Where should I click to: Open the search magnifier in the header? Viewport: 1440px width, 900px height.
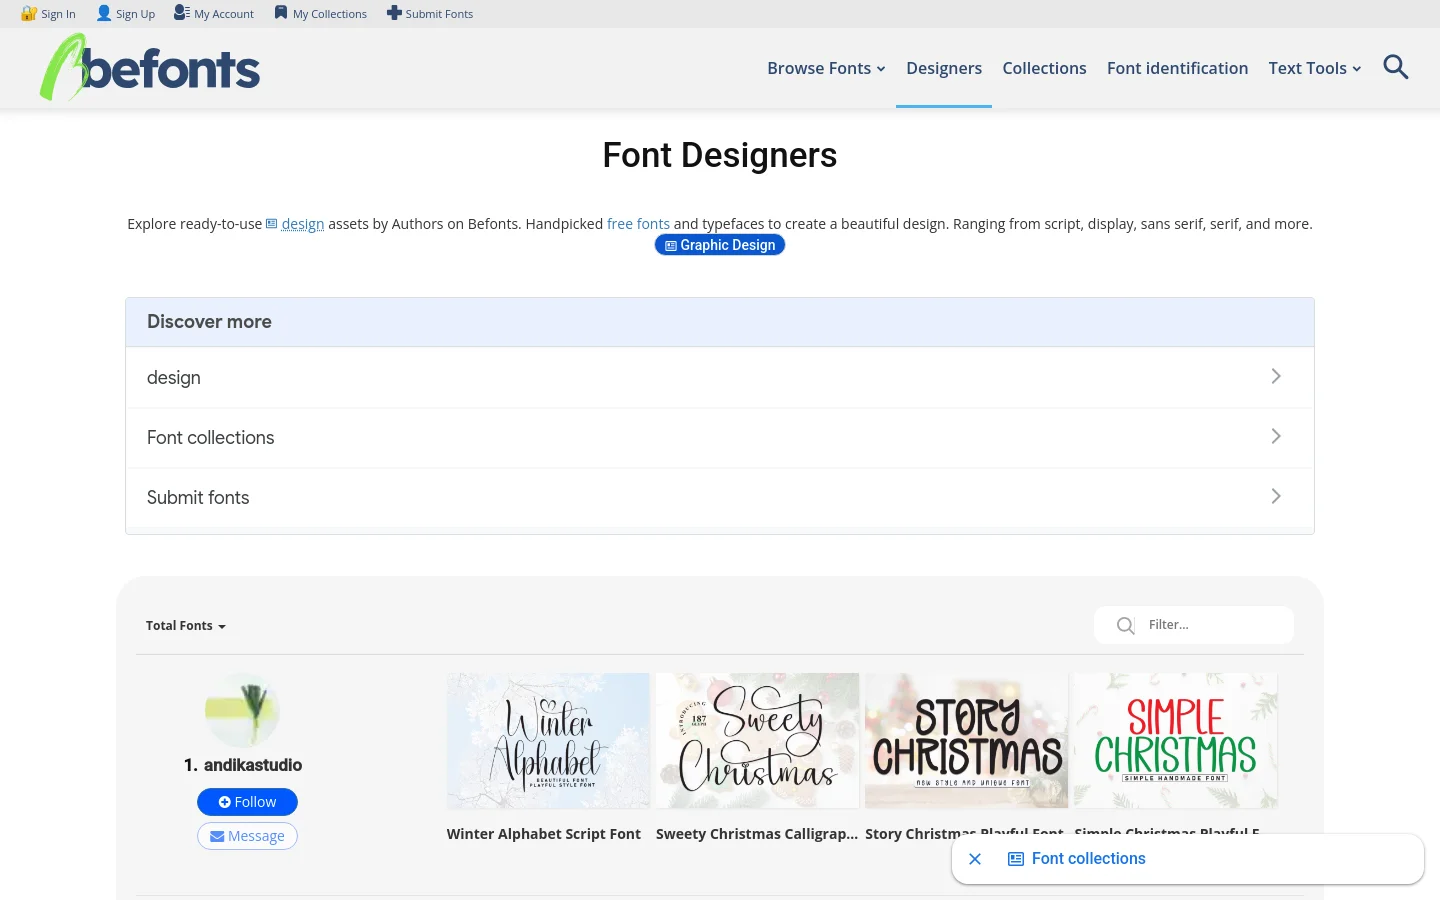(1395, 67)
